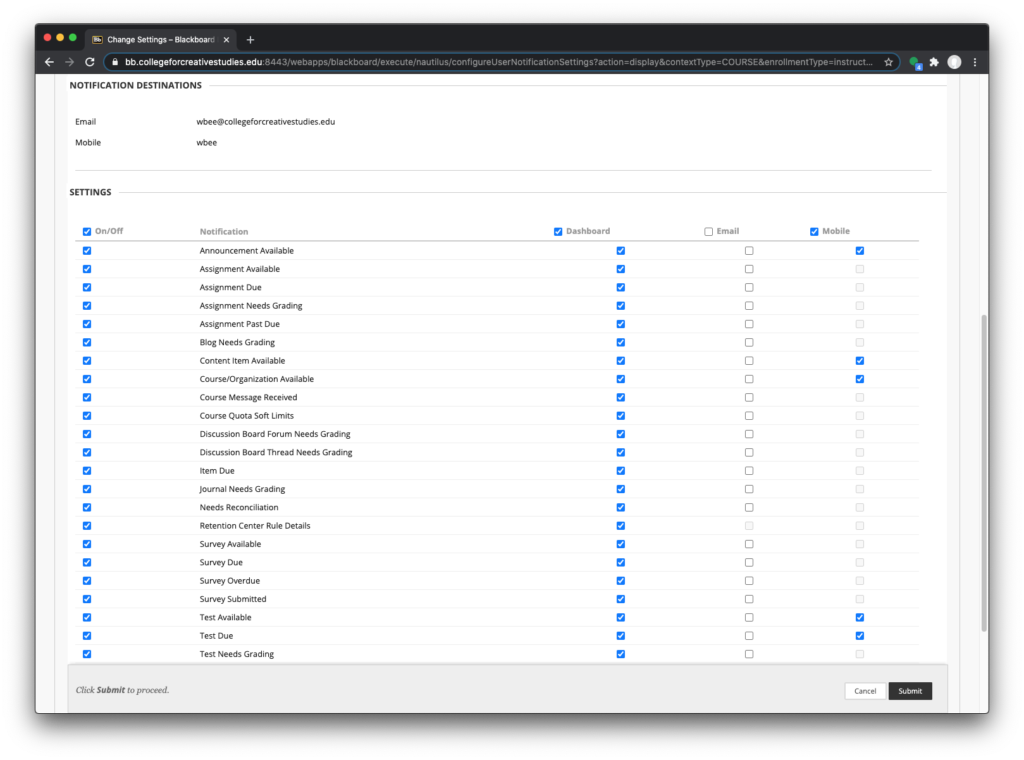Uncheck Mobile column header checkbox
The height and width of the screenshot is (760, 1024).
[814, 232]
